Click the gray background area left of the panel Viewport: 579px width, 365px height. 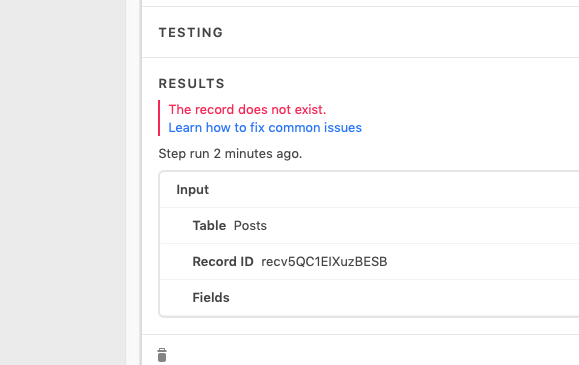coord(63,182)
